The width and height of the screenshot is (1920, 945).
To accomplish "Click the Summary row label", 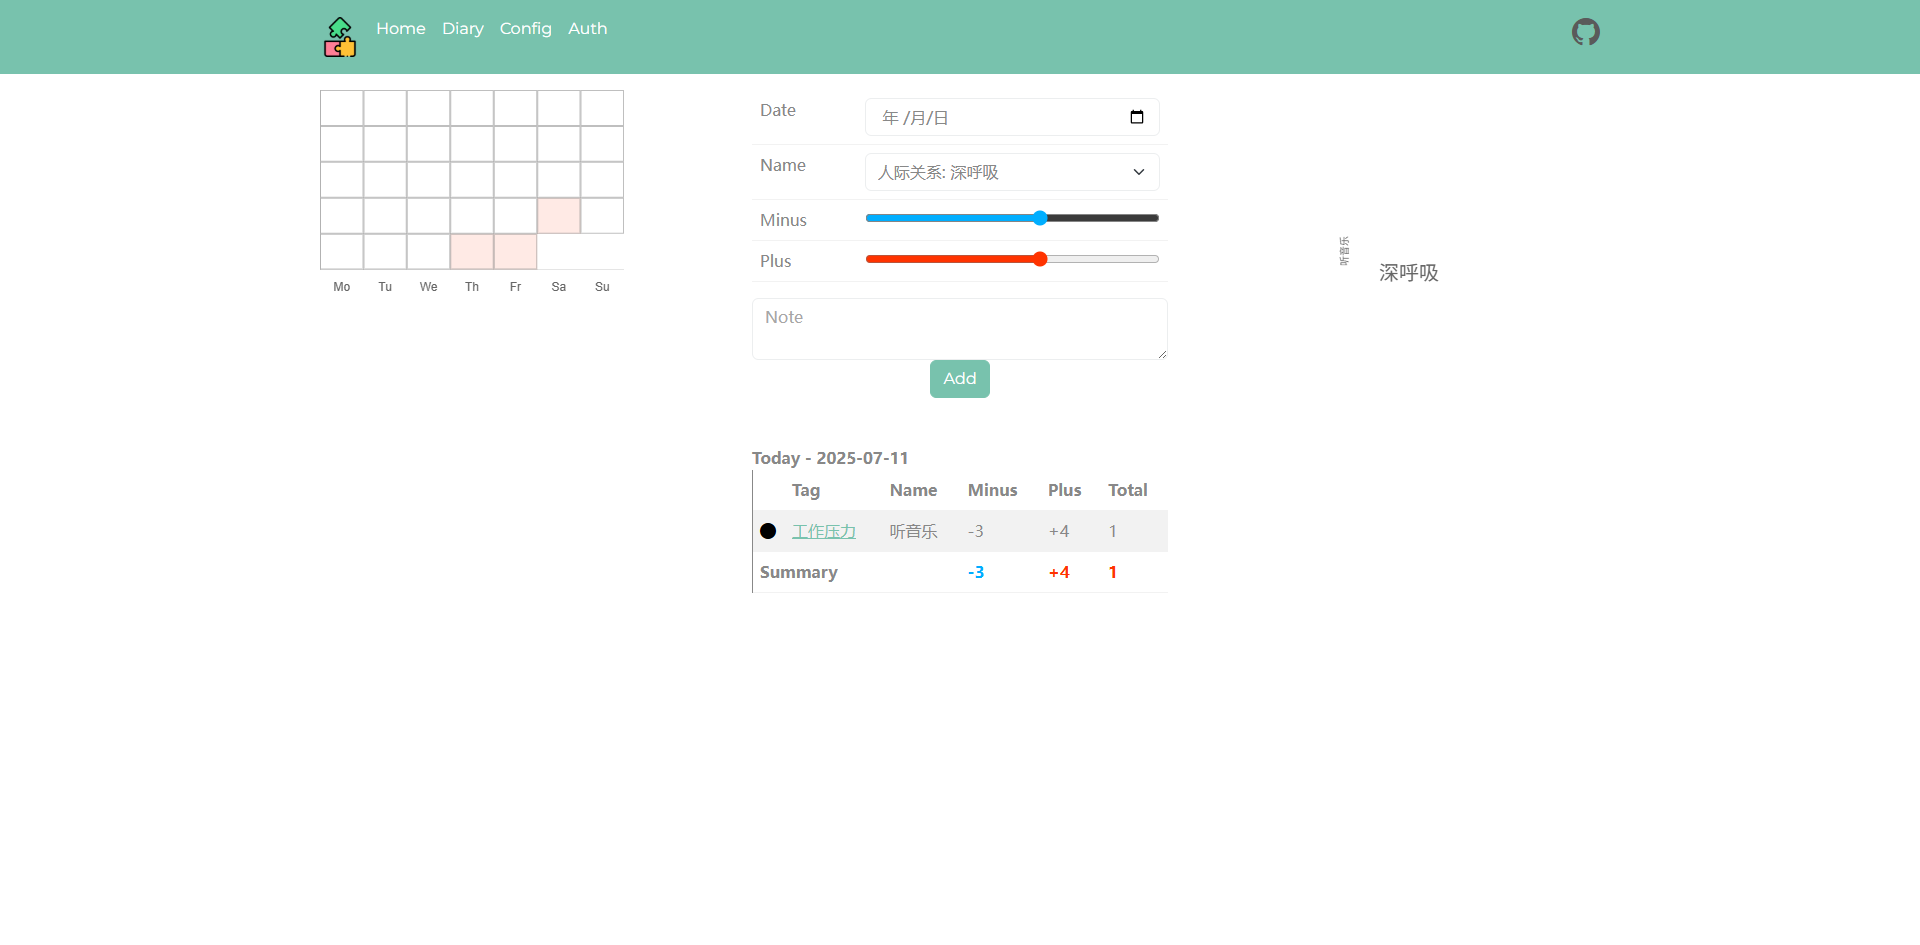I will coord(799,572).
